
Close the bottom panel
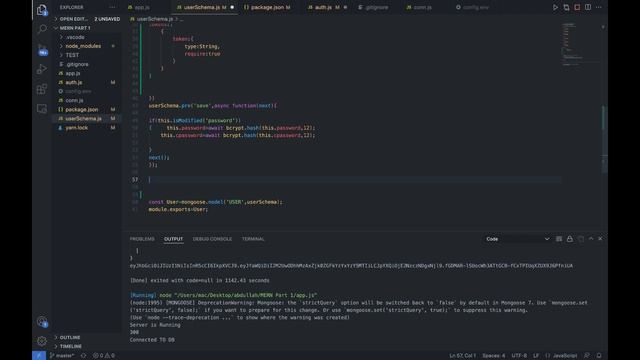[600, 239]
